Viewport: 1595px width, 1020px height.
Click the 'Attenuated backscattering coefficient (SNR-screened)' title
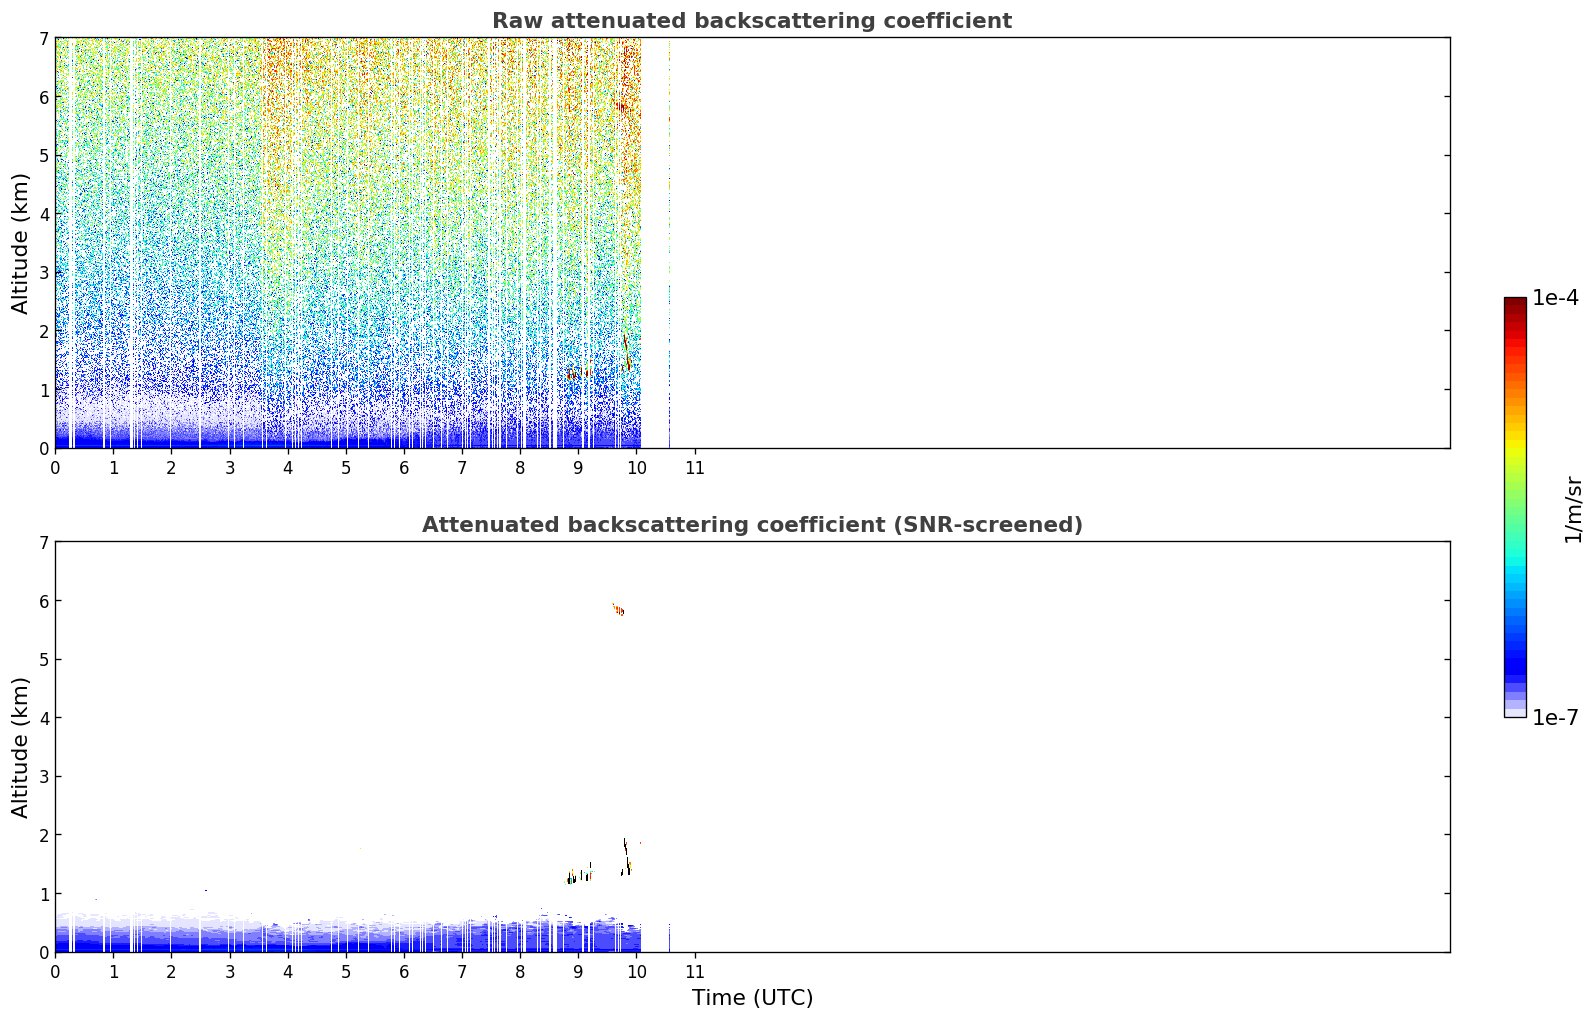click(752, 525)
